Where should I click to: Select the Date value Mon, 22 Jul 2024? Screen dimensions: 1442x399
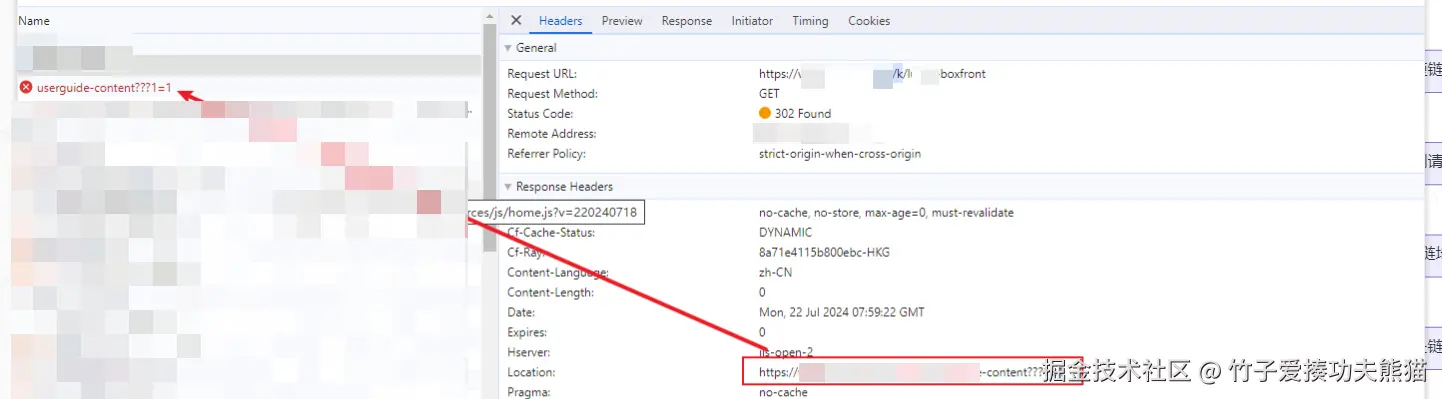coord(842,313)
